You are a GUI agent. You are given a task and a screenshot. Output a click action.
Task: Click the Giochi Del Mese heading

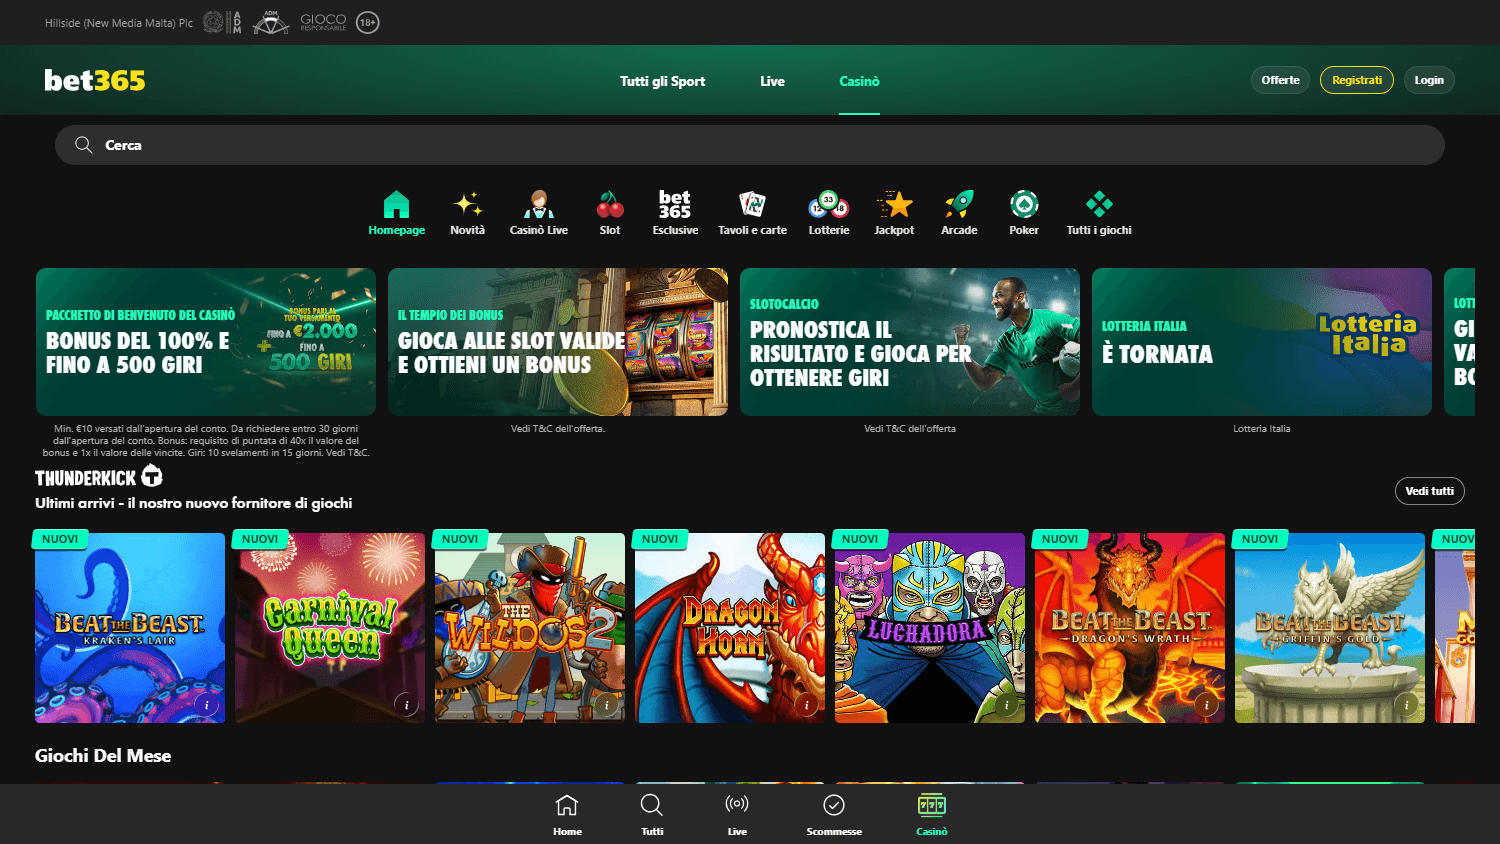pyautogui.click(x=103, y=756)
